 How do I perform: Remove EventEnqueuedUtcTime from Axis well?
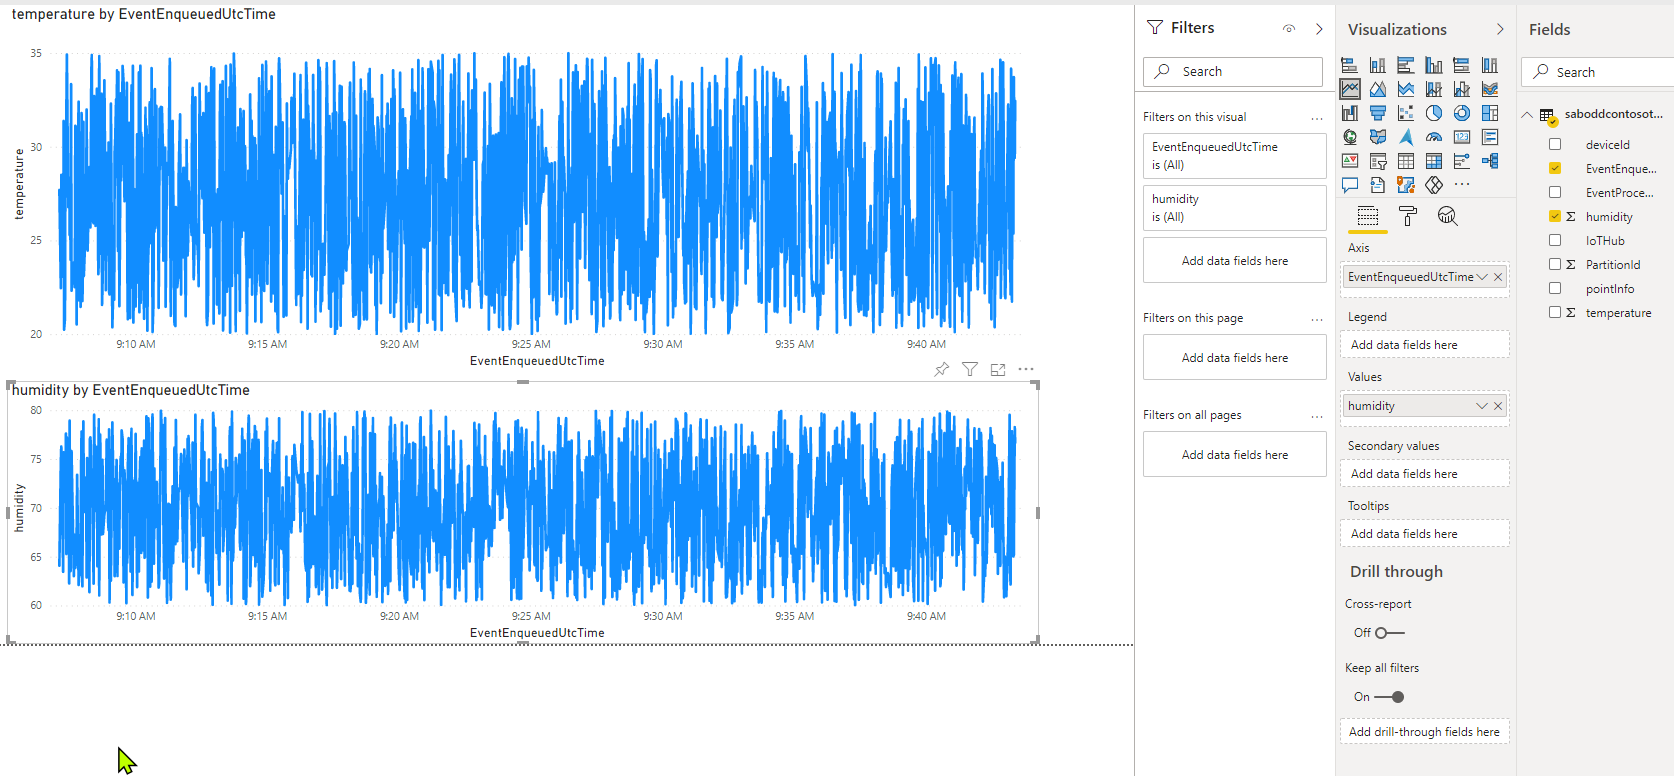point(1498,277)
